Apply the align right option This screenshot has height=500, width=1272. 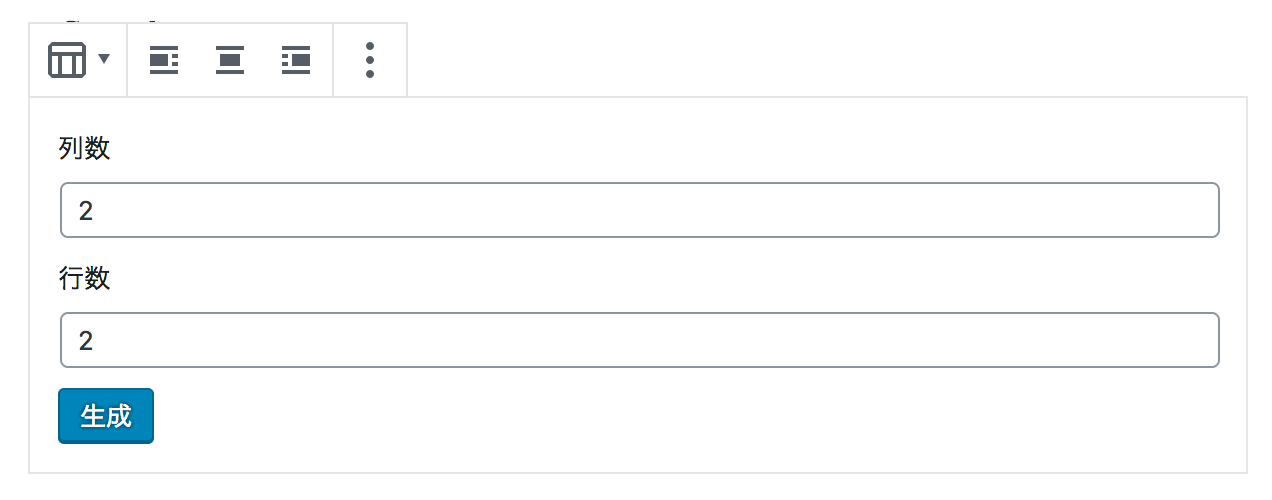pos(296,60)
